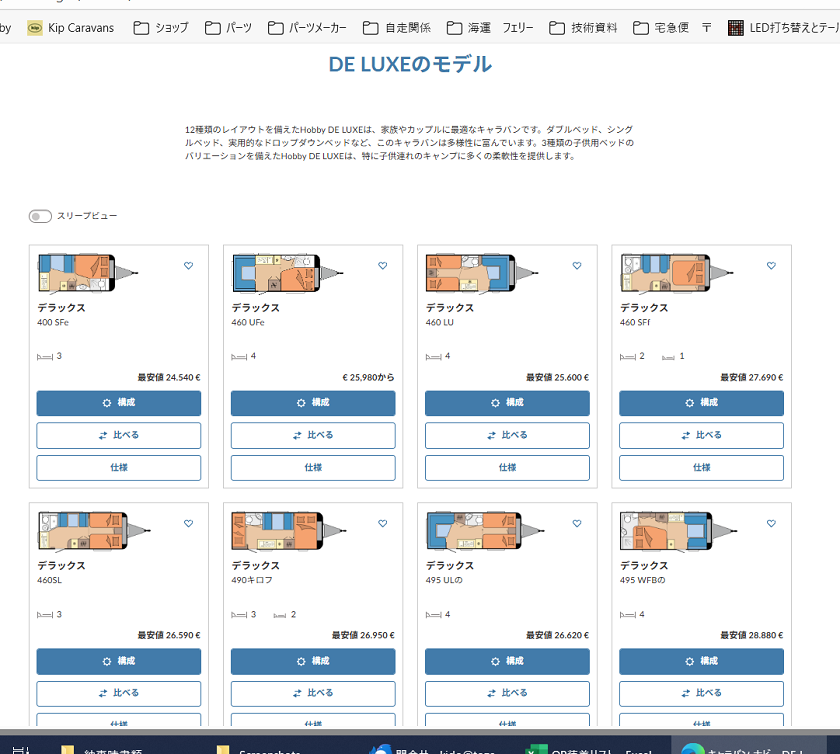
Task: Compare the 495 ULの via 比べる
Action: pos(507,693)
